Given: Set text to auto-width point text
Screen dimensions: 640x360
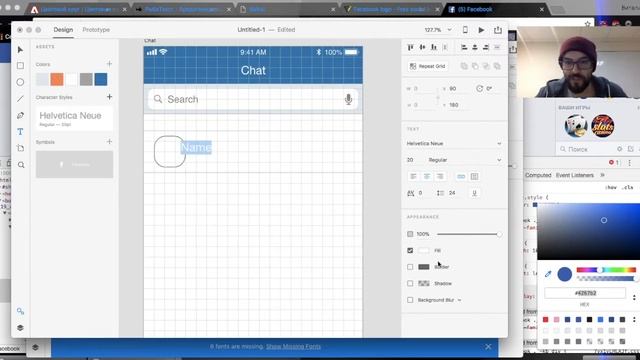Looking at the screenshot, I should pos(461,176).
